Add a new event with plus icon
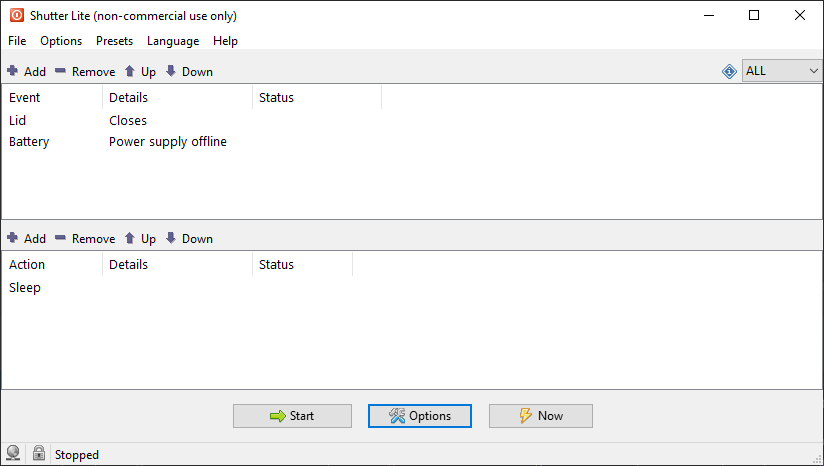Screen dimensions: 824x466 click(x=26, y=71)
